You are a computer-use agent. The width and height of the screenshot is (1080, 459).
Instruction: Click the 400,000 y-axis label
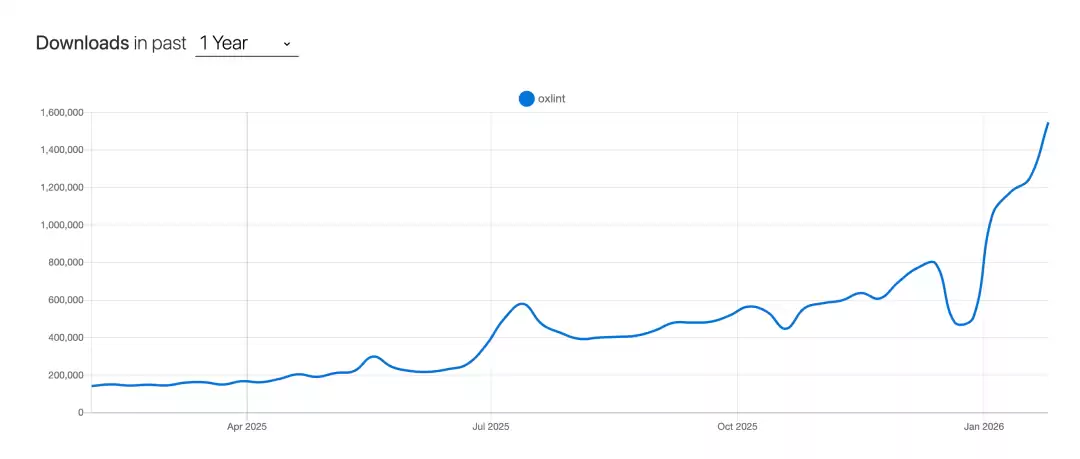(x=66, y=338)
